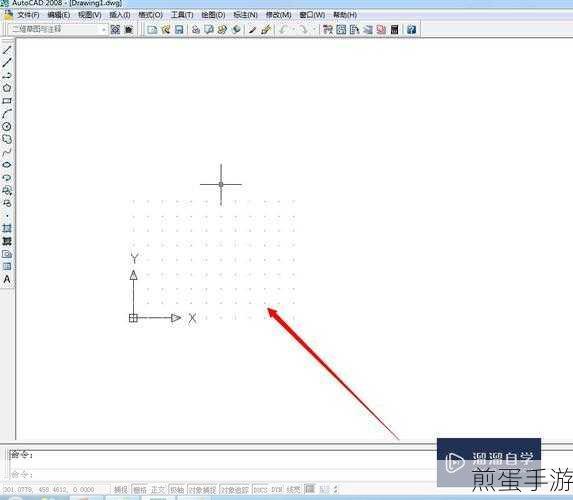This screenshot has height=500, width=573.
Task: Choose the Rectangle draw tool
Action: (7, 101)
